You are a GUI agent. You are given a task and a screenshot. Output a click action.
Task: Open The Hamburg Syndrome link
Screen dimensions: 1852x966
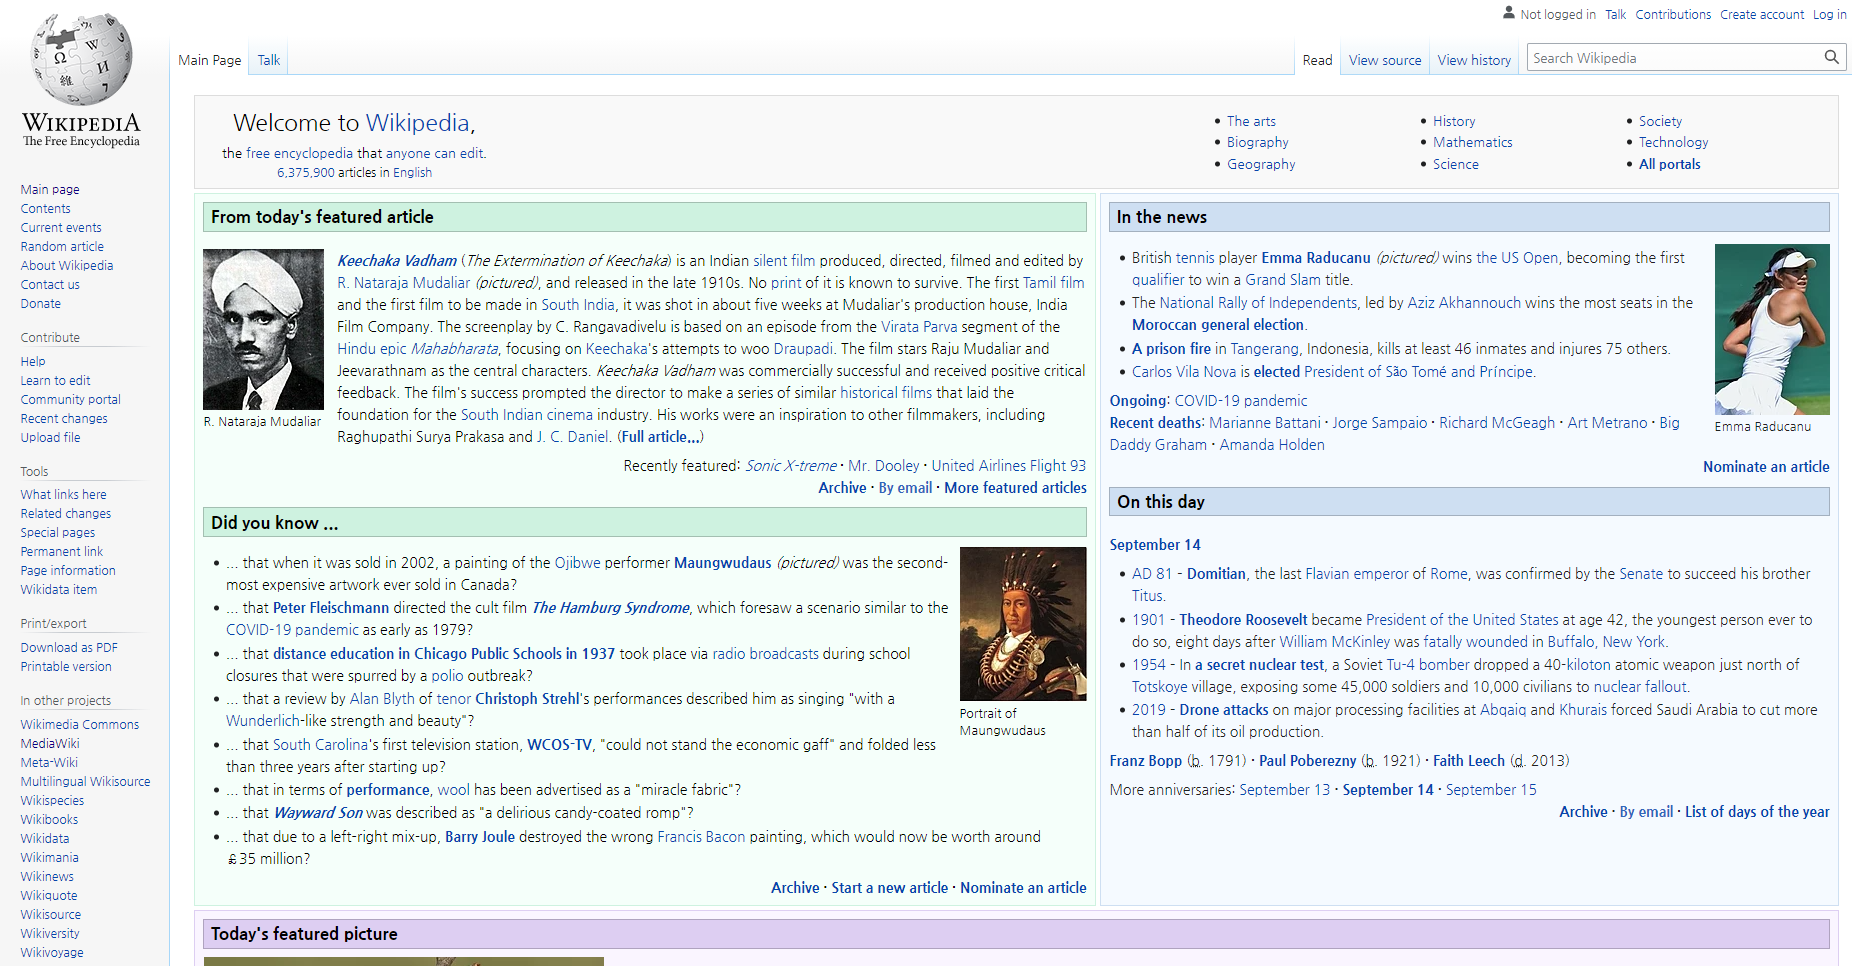[x=610, y=607]
